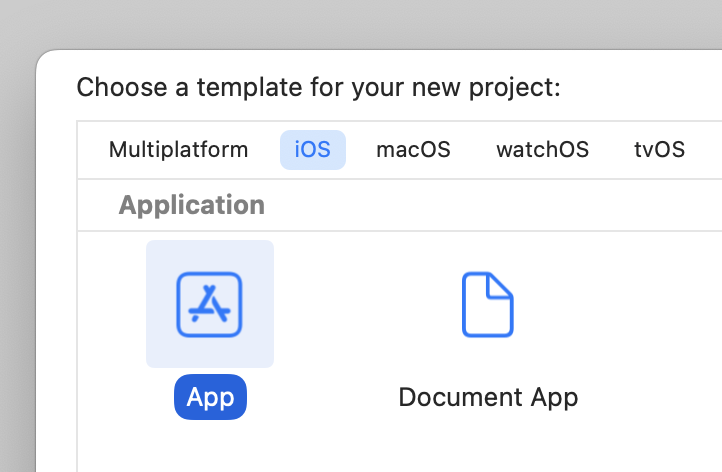The image size is (722, 472).
Task: Click the A-shaped glyph in the App icon
Action: pyautogui.click(x=210, y=302)
